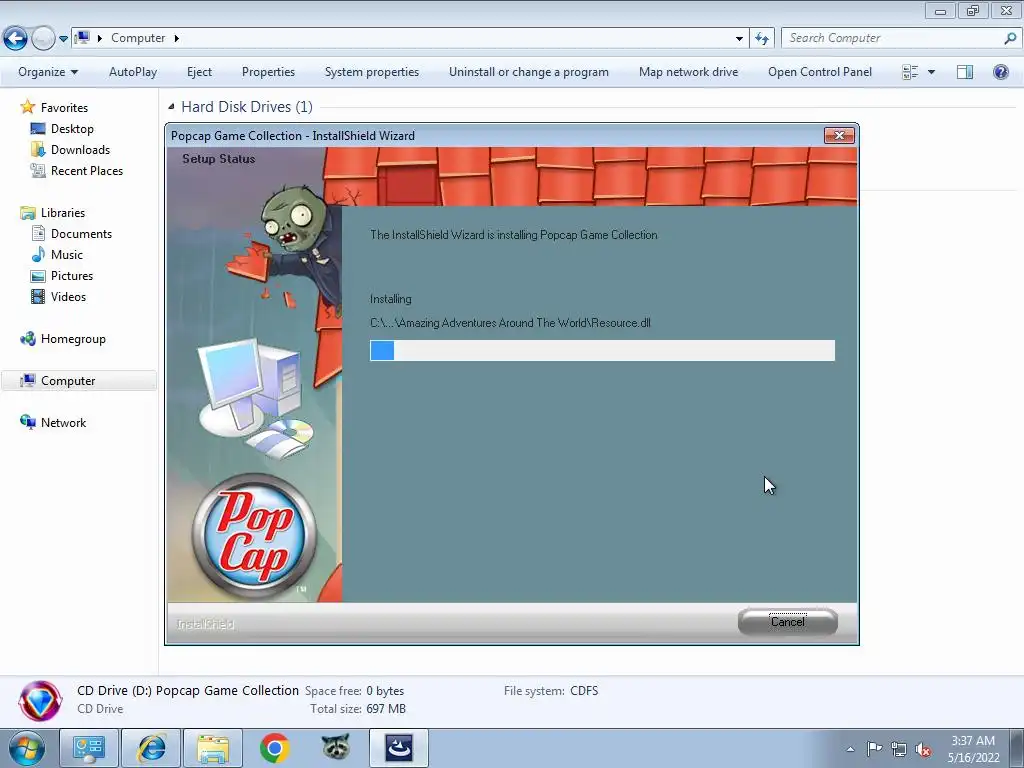This screenshot has width=1024, height=768.
Task: Eject the CD drive
Action: 199,72
